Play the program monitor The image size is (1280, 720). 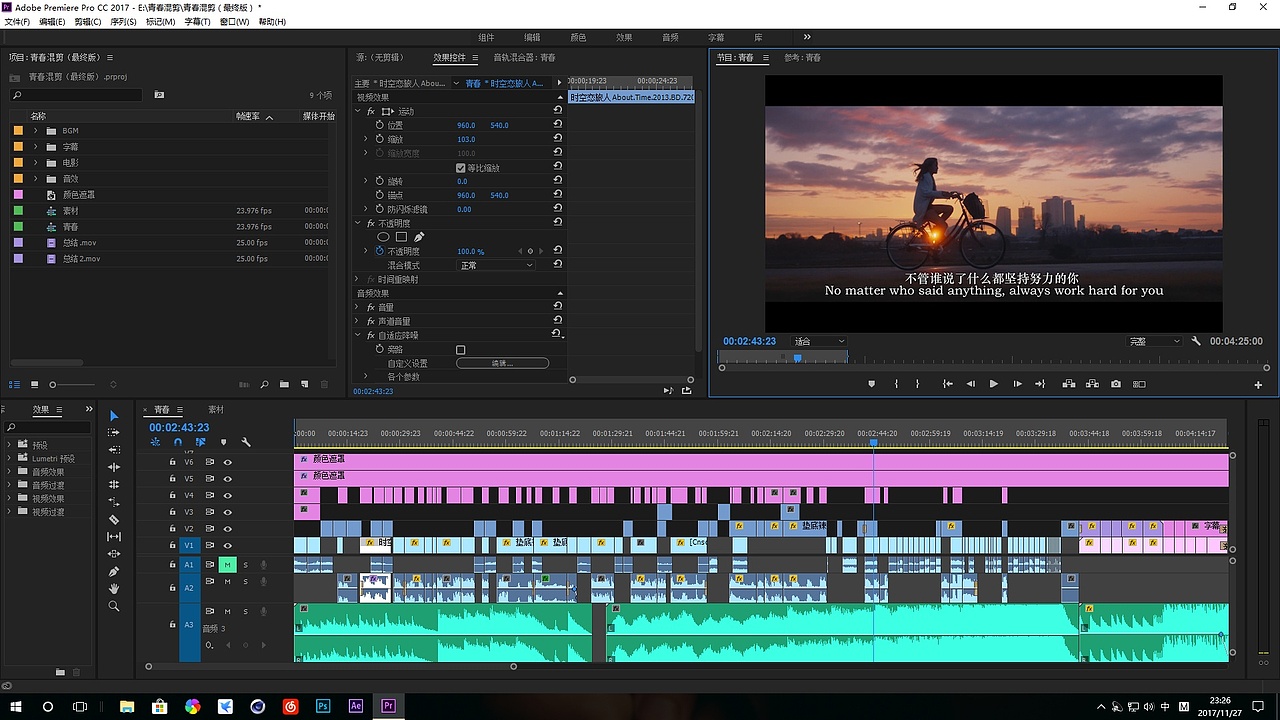pyautogui.click(x=993, y=384)
